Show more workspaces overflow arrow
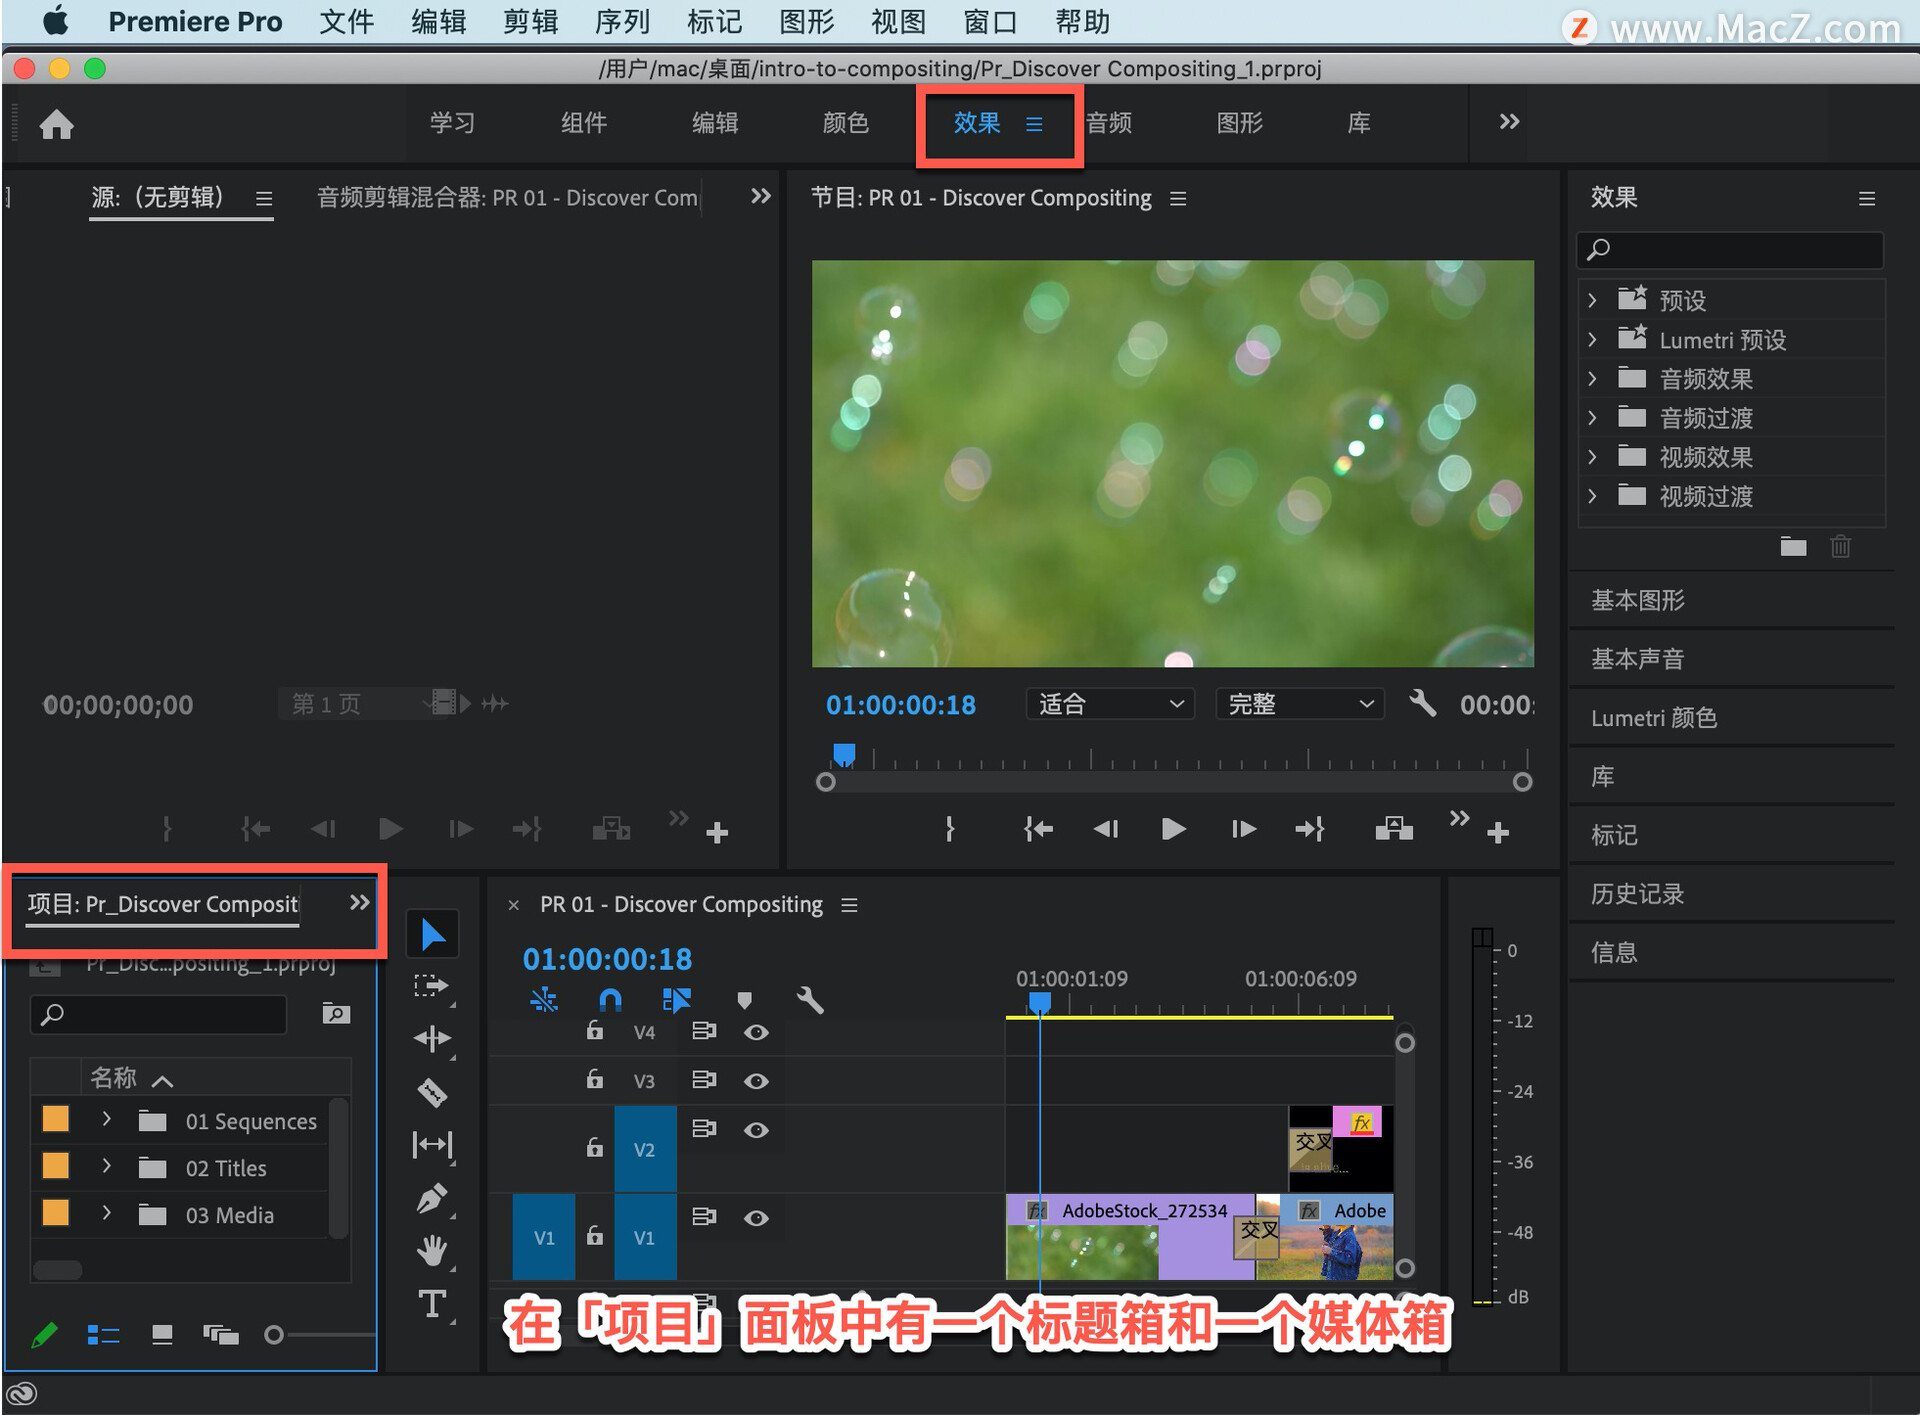This screenshot has width=1920, height=1415. coord(1509,122)
